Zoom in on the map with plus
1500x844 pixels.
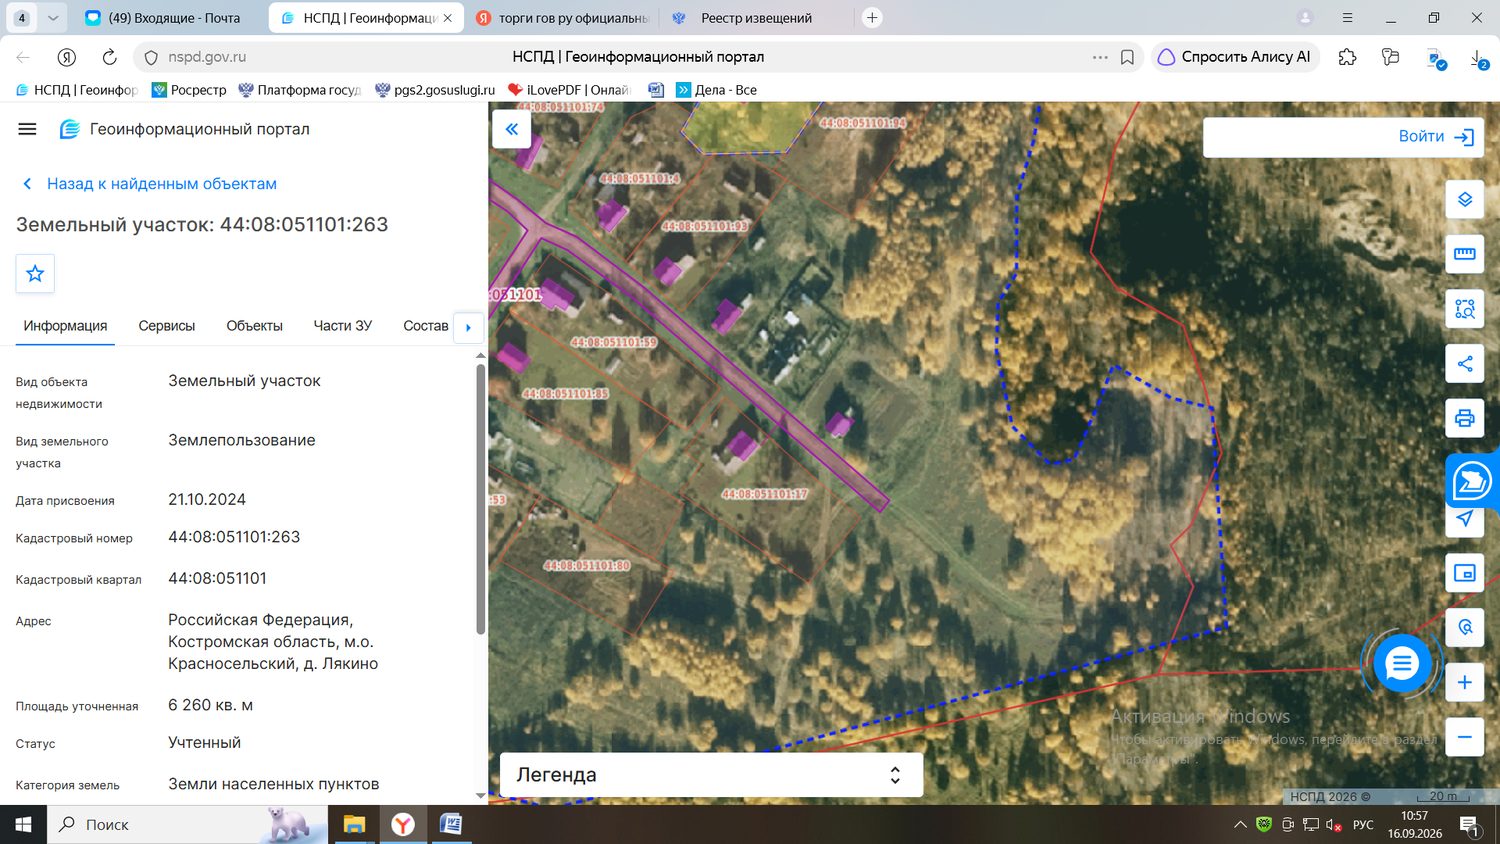click(1465, 682)
